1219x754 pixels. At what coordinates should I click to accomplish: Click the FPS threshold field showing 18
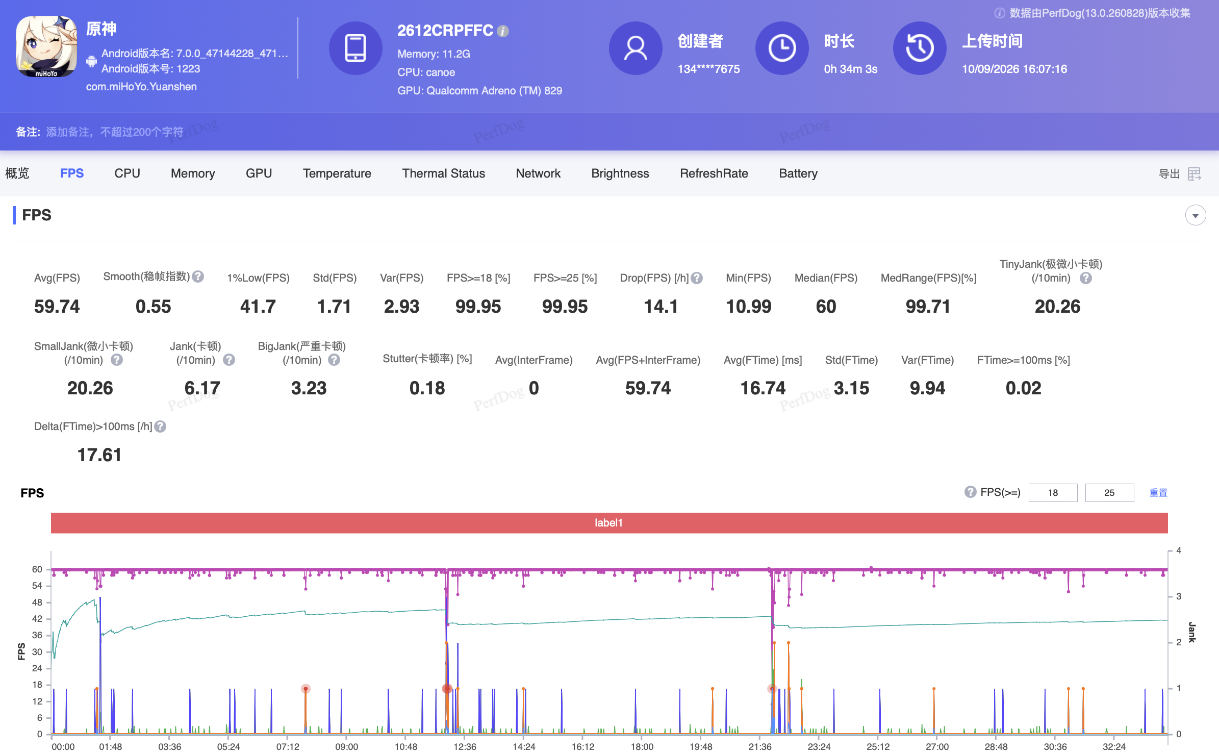pos(1052,492)
